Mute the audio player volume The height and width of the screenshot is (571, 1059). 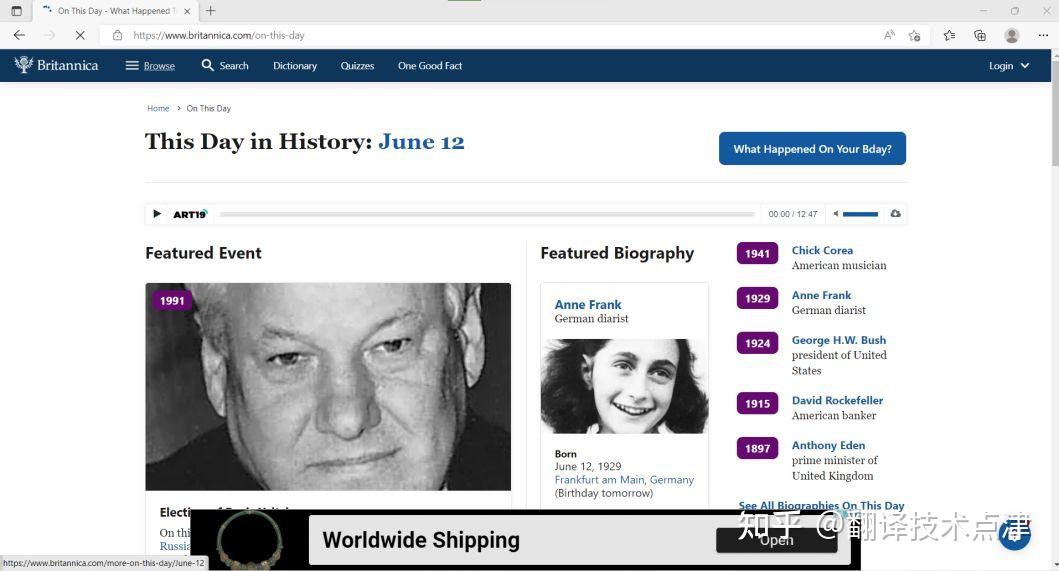point(835,214)
